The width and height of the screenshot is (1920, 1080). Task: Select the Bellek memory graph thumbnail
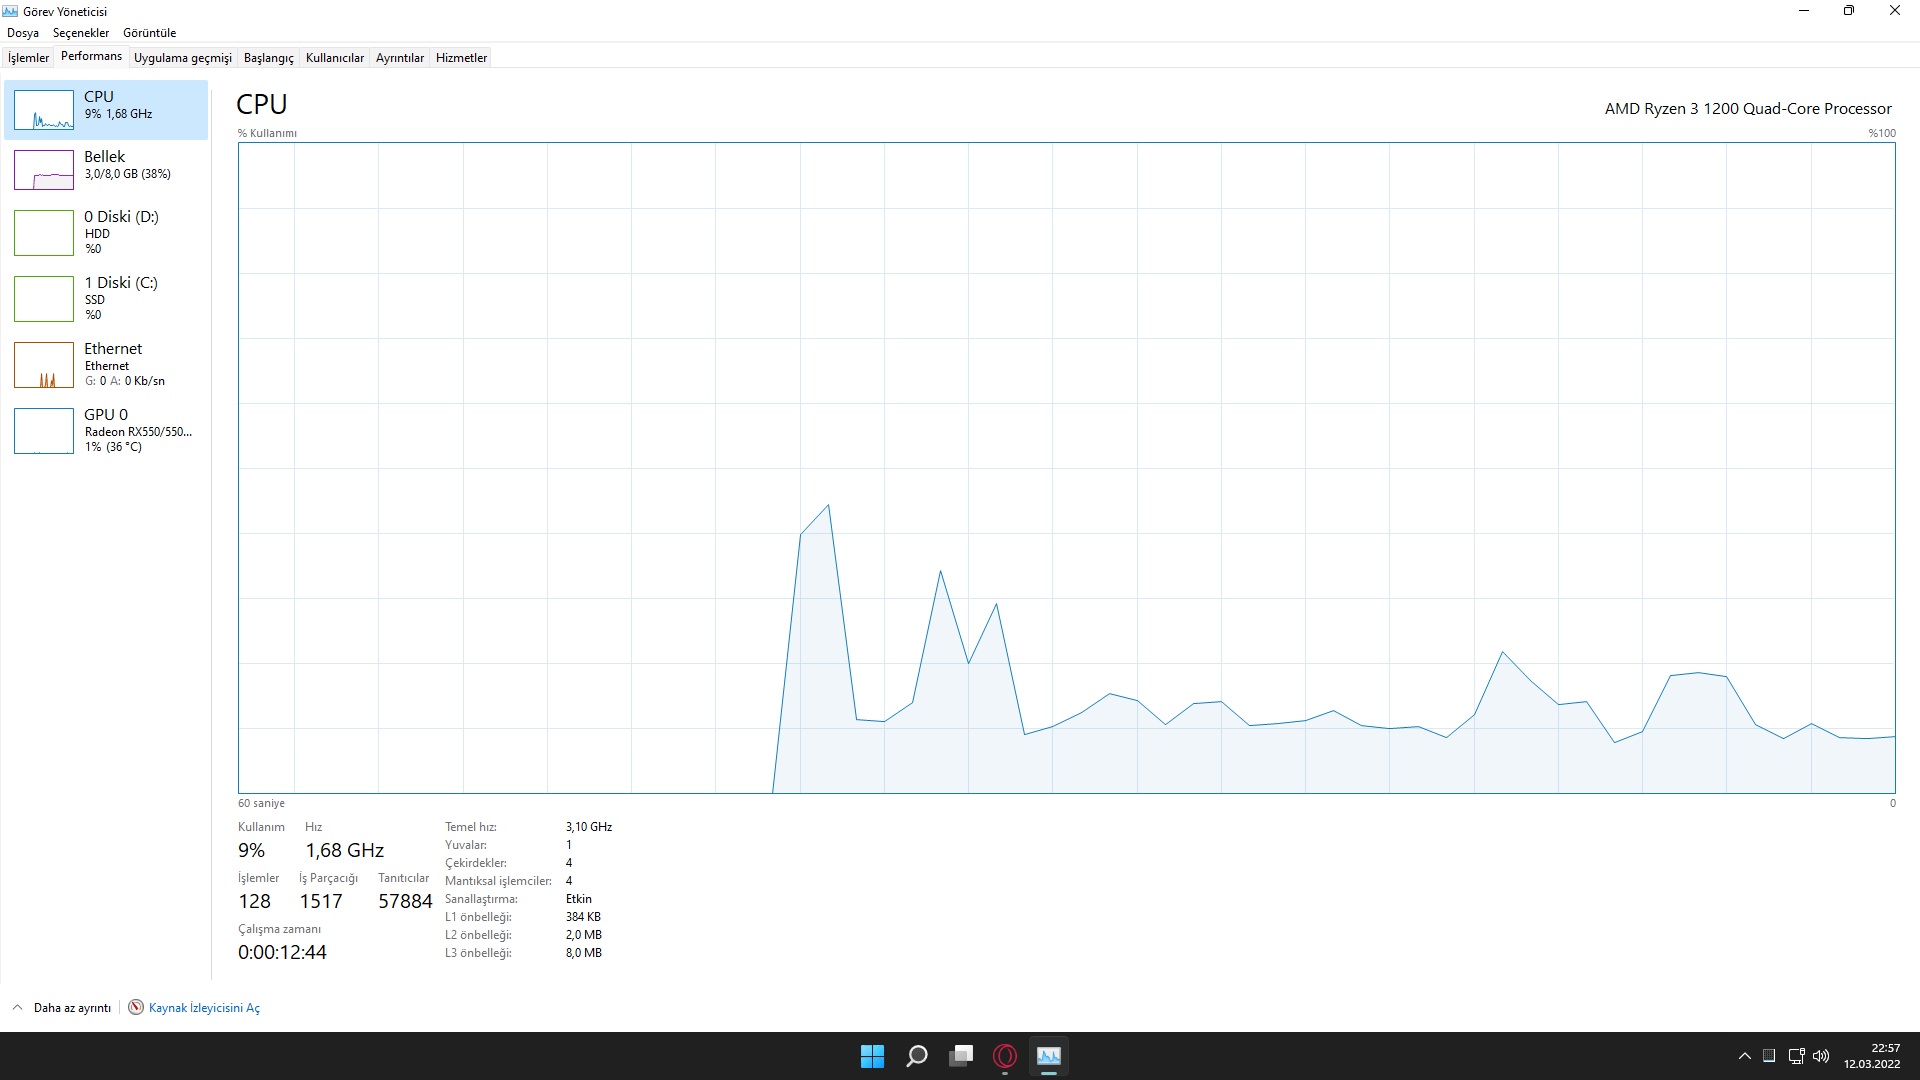click(x=44, y=170)
